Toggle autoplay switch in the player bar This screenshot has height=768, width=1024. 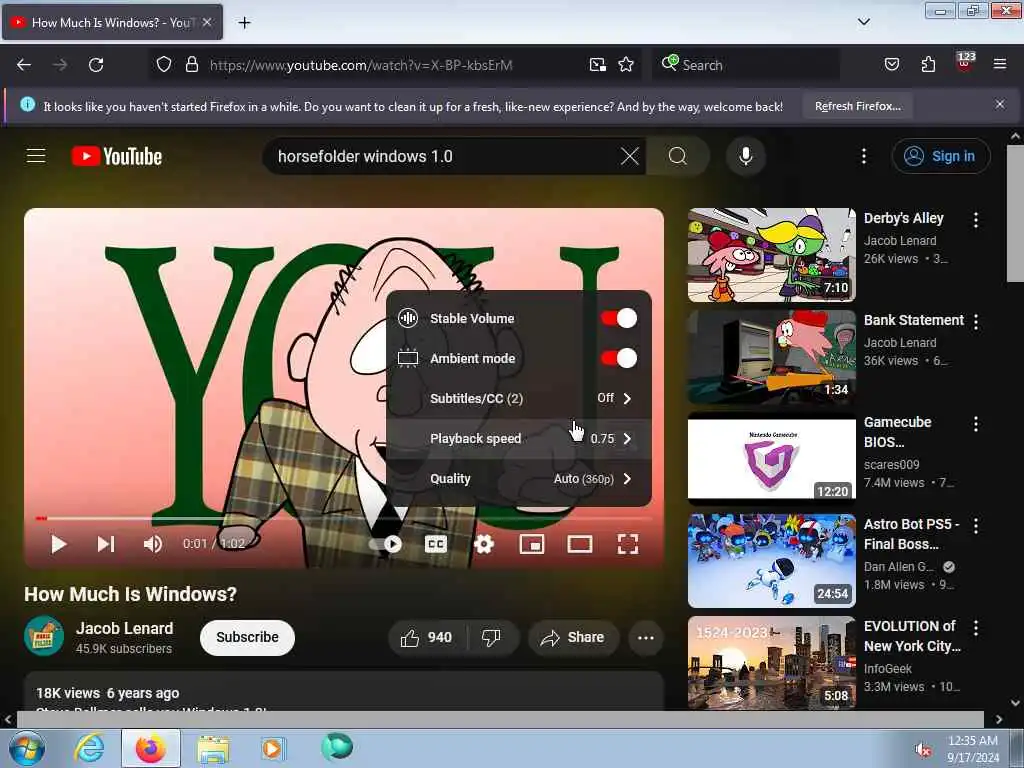pos(385,544)
